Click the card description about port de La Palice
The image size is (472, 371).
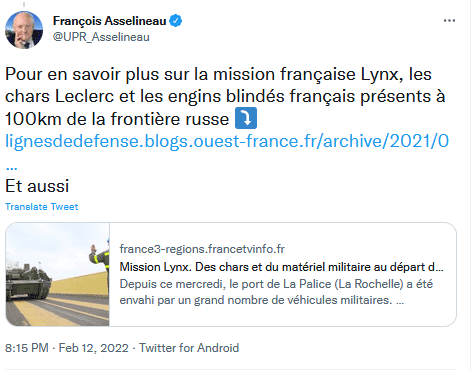pyautogui.click(x=276, y=292)
